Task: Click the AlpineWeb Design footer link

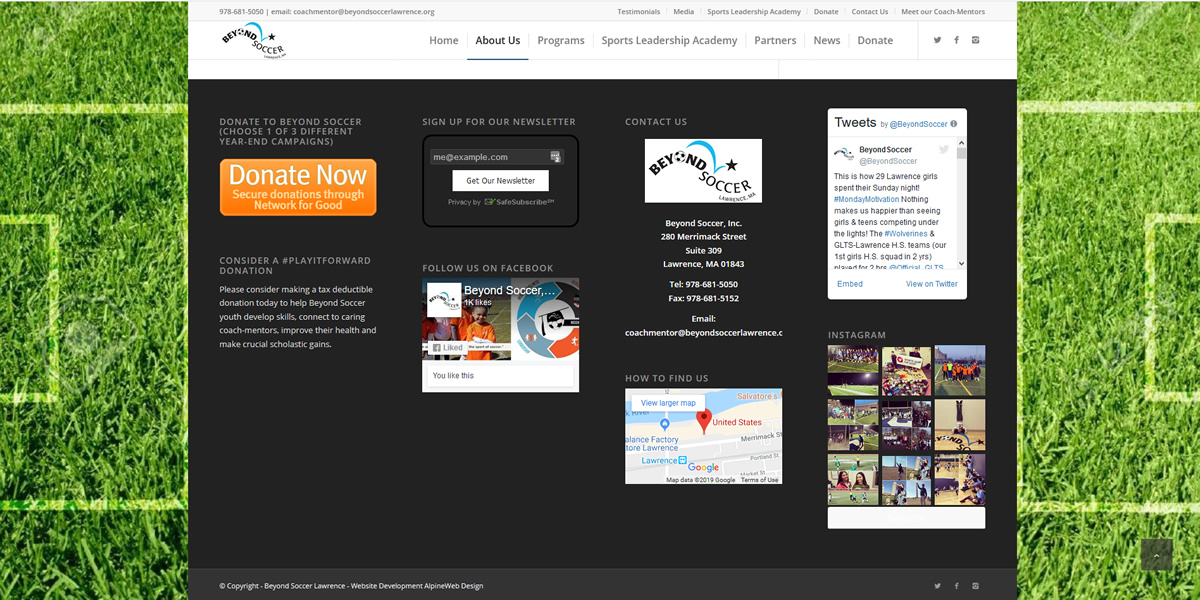Action: (x=454, y=586)
